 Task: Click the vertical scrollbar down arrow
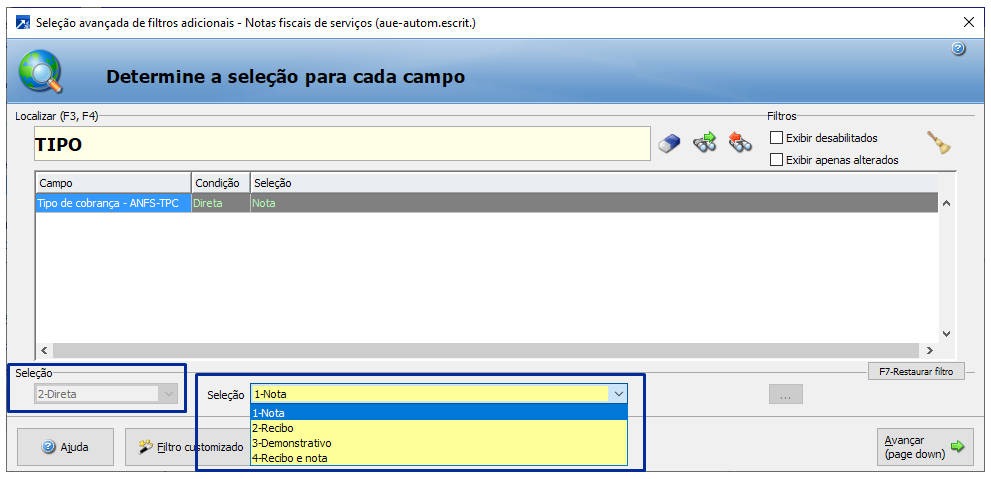[x=946, y=333]
